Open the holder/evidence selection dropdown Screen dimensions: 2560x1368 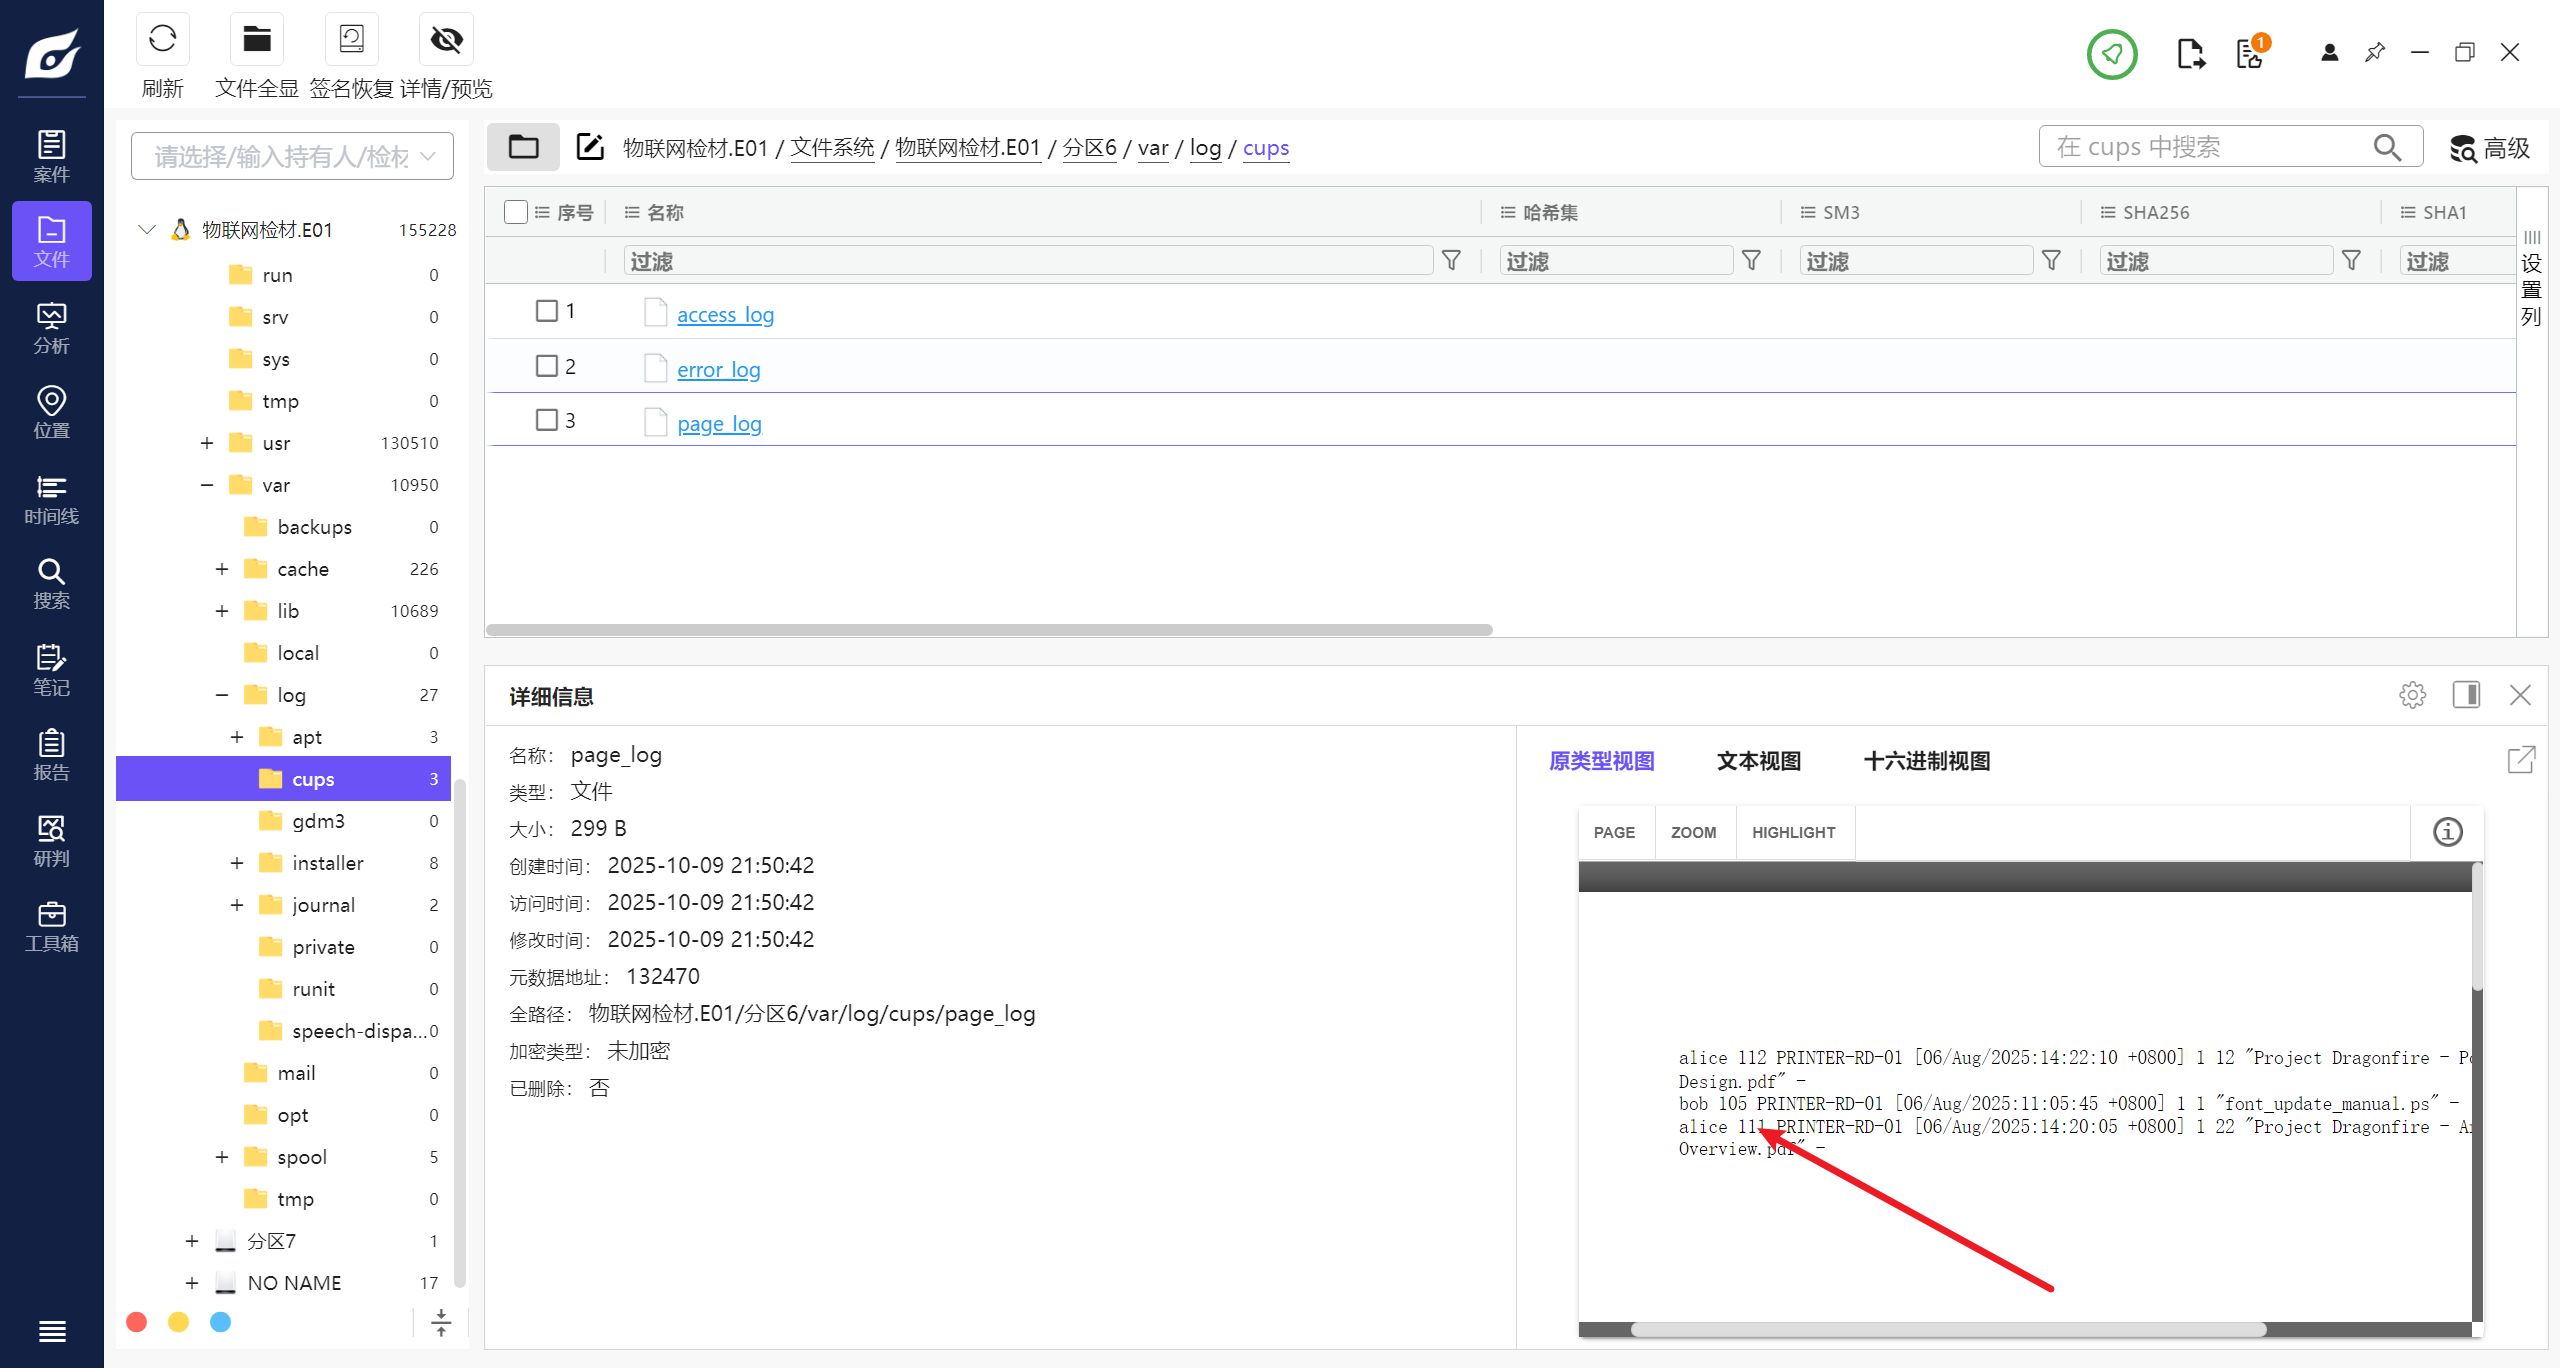pyautogui.click(x=292, y=156)
